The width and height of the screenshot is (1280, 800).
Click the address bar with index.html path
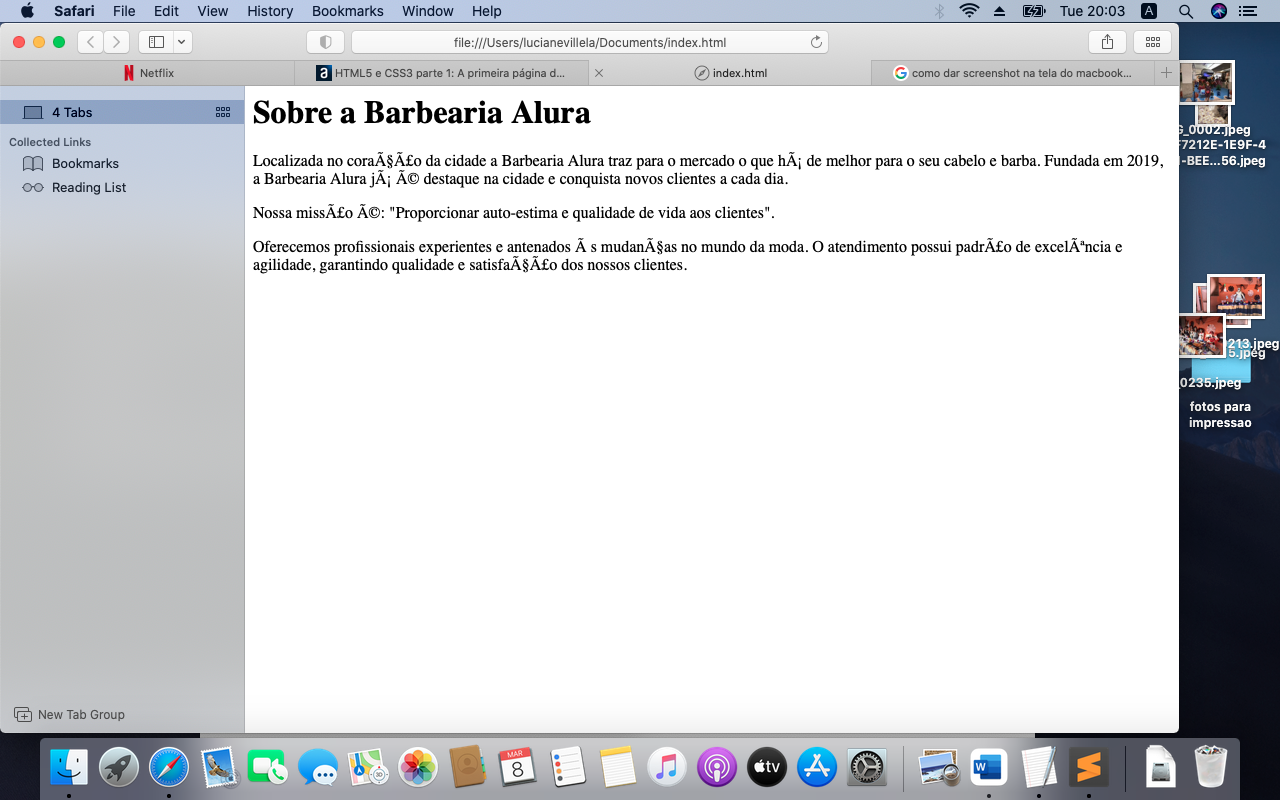coord(590,42)
